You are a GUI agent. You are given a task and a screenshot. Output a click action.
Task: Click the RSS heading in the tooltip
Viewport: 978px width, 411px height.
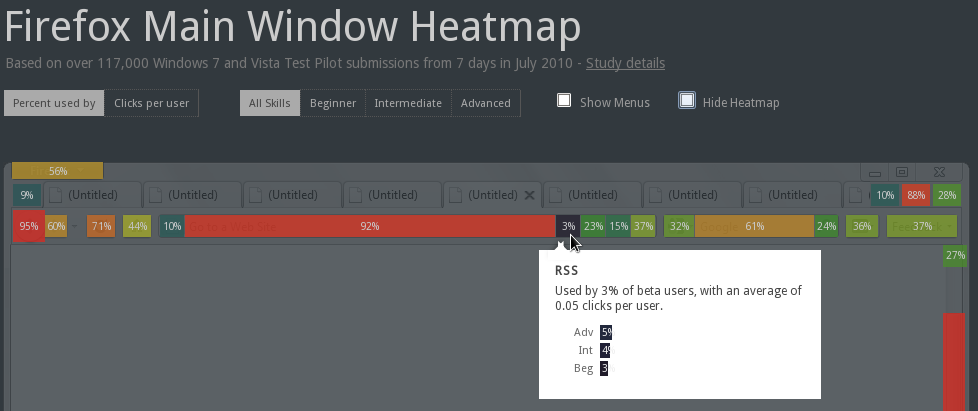pos(566,270)
